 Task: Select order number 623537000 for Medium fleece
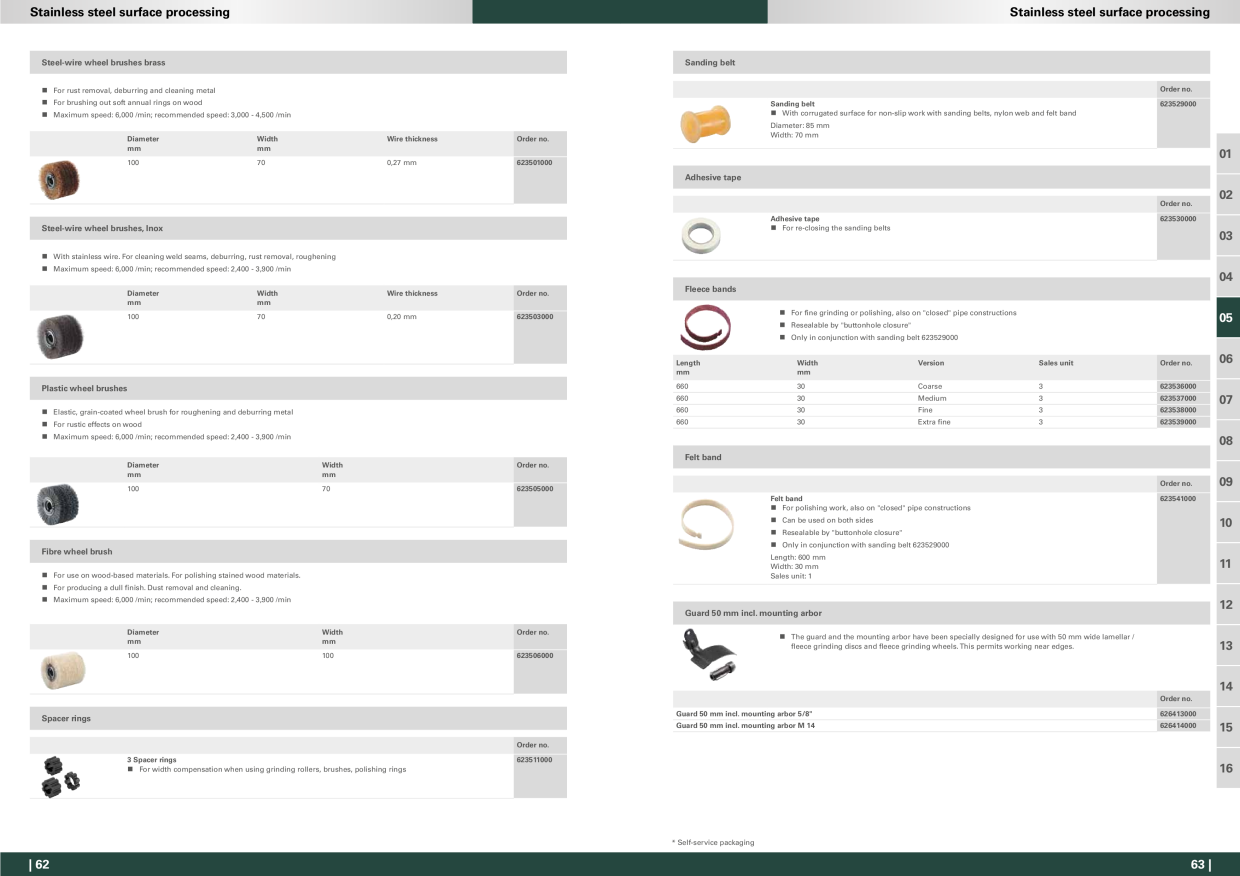1178,398
